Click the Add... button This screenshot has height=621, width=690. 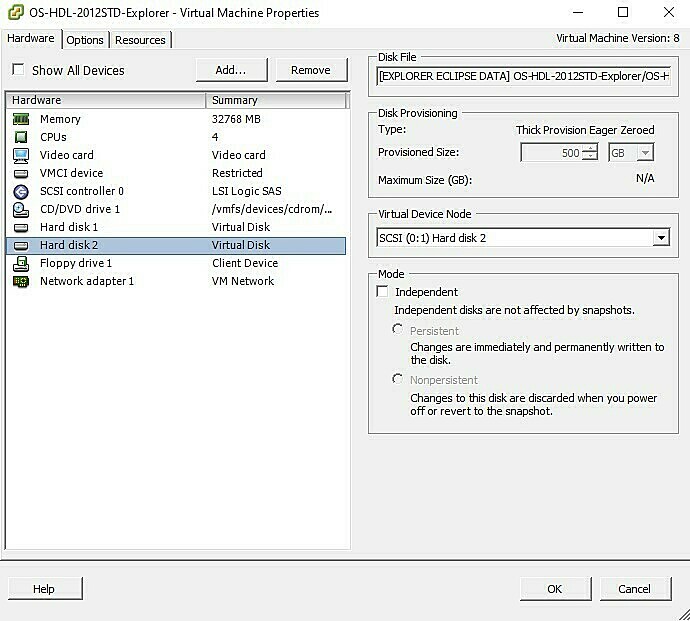231,70
